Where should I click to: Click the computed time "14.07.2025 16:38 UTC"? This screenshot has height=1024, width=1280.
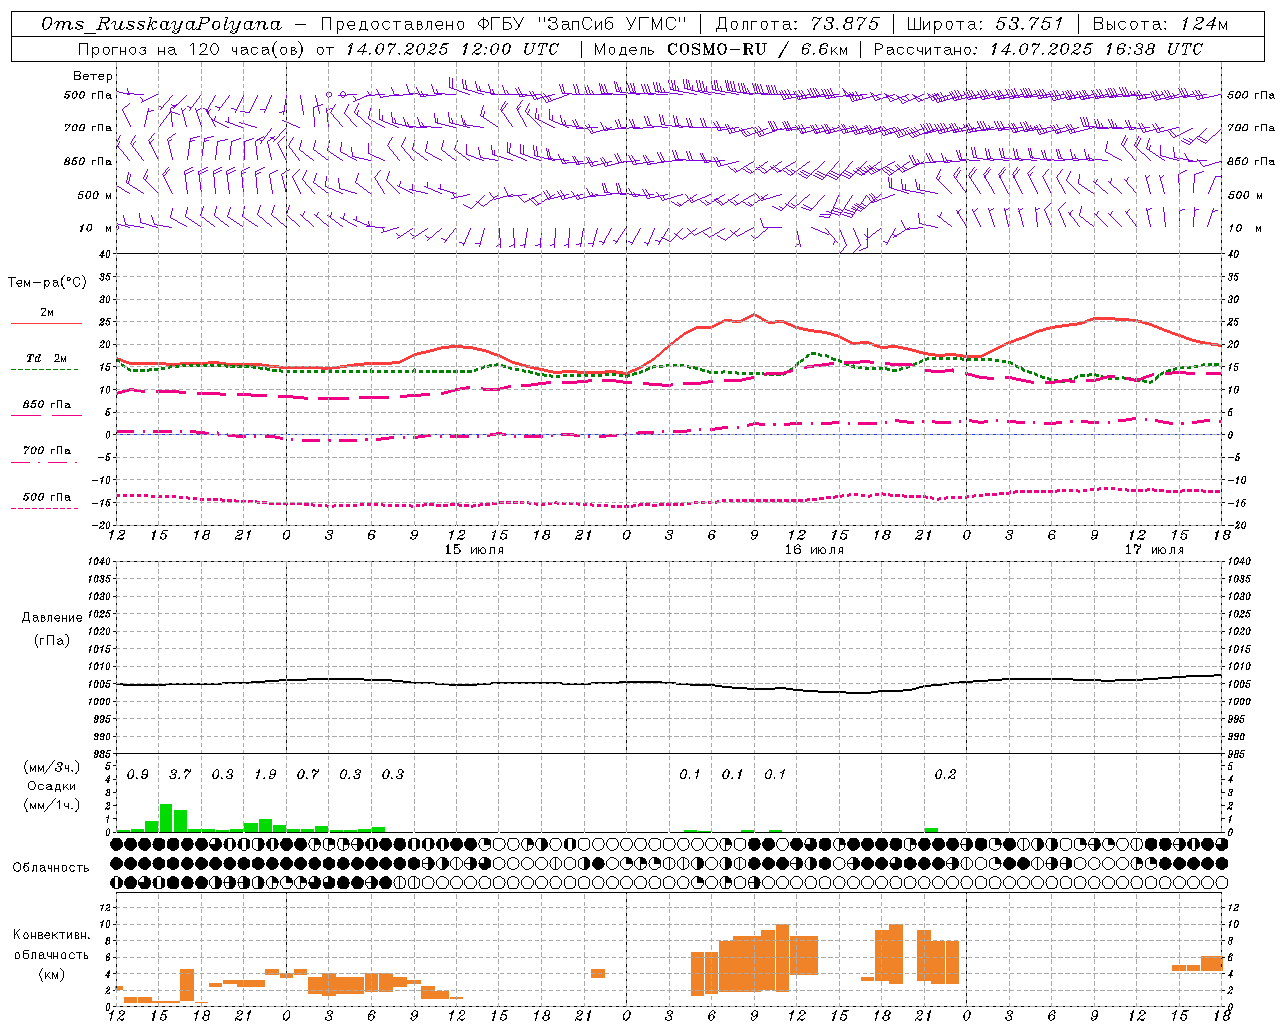click(1096, 49)
